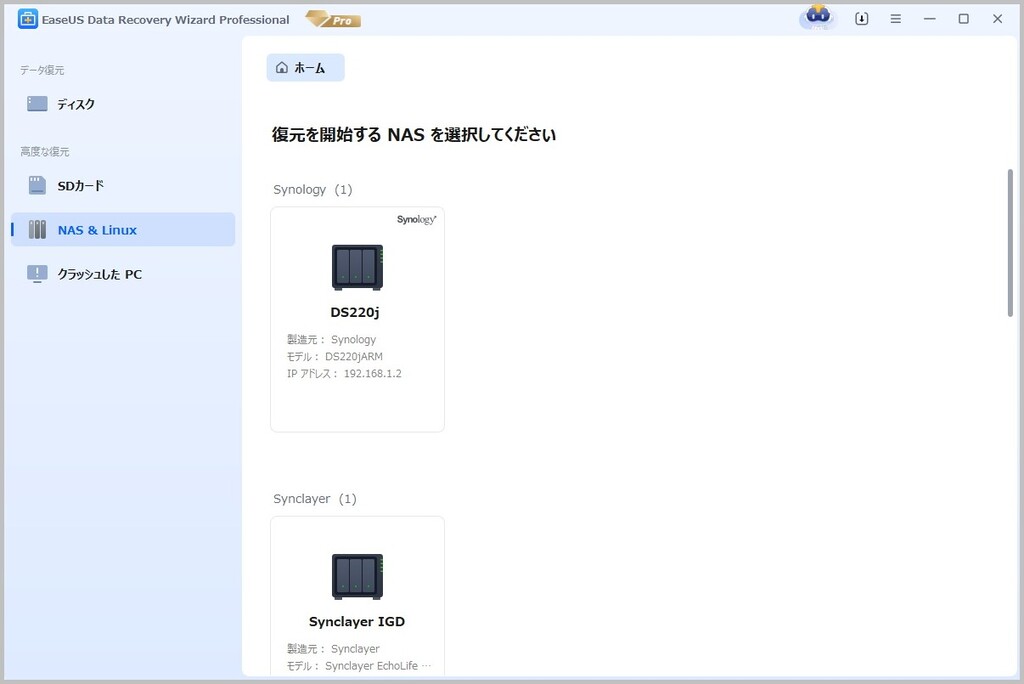Click the データ復元 section label
The image size is (1024, 684).
[42, 70]
